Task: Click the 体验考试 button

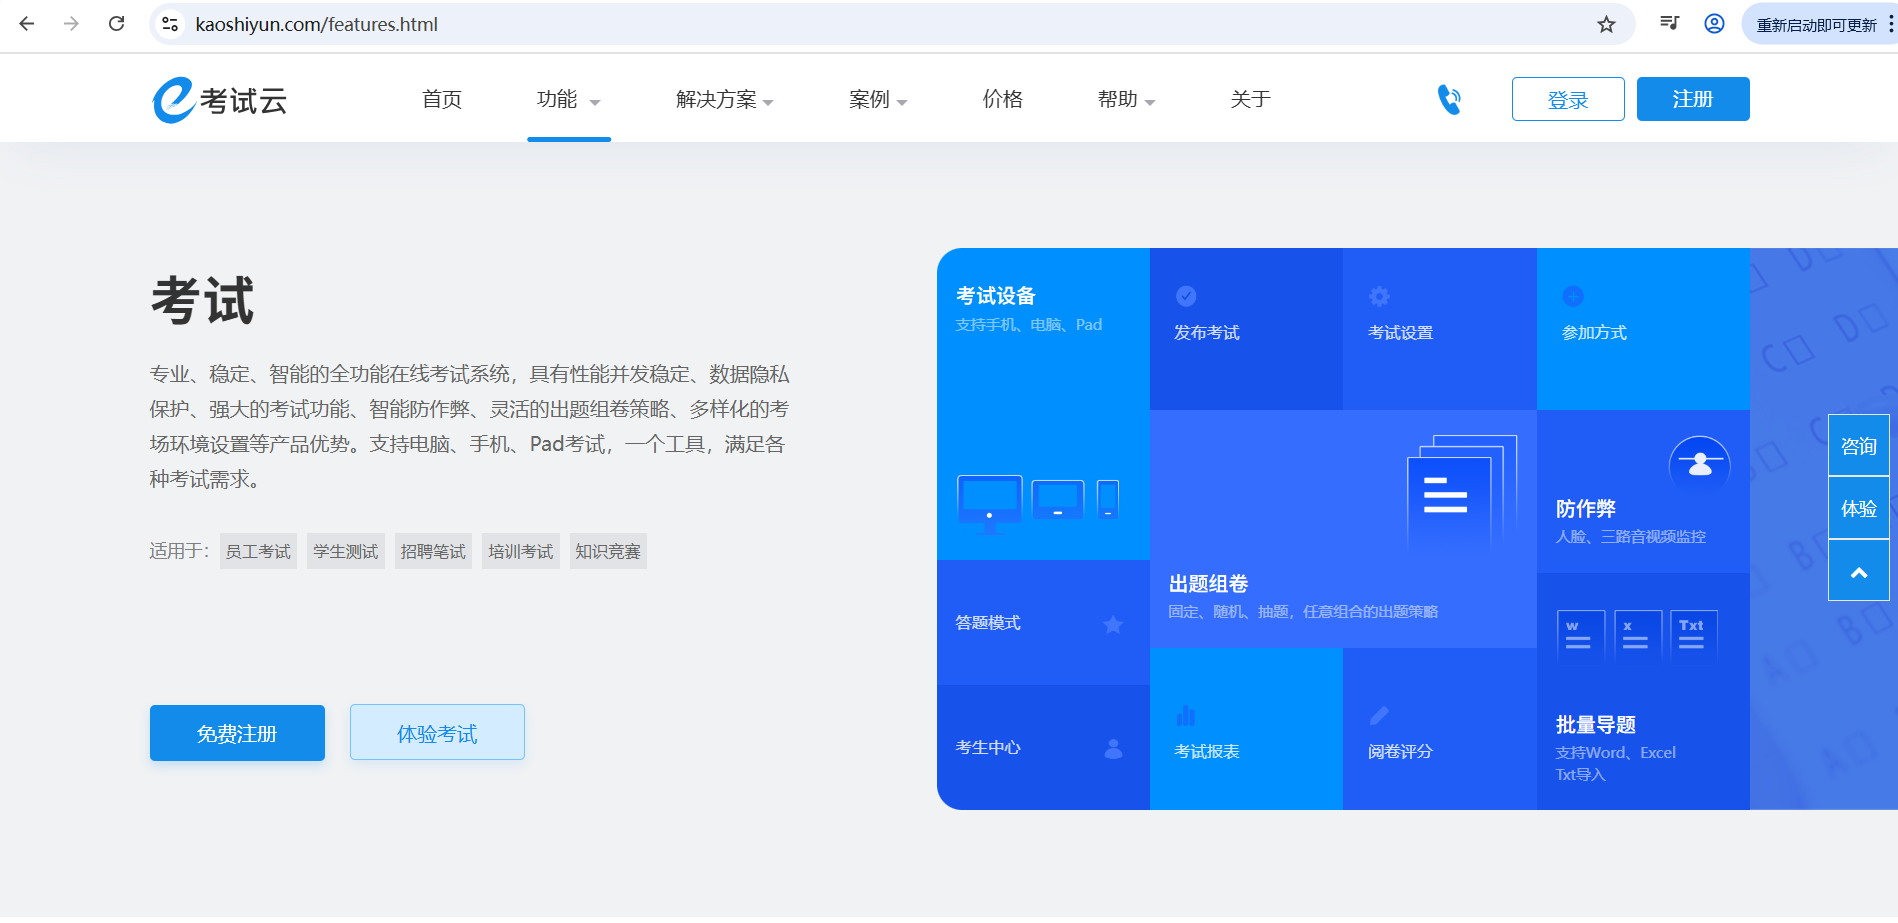Action: tap(437, 733)
